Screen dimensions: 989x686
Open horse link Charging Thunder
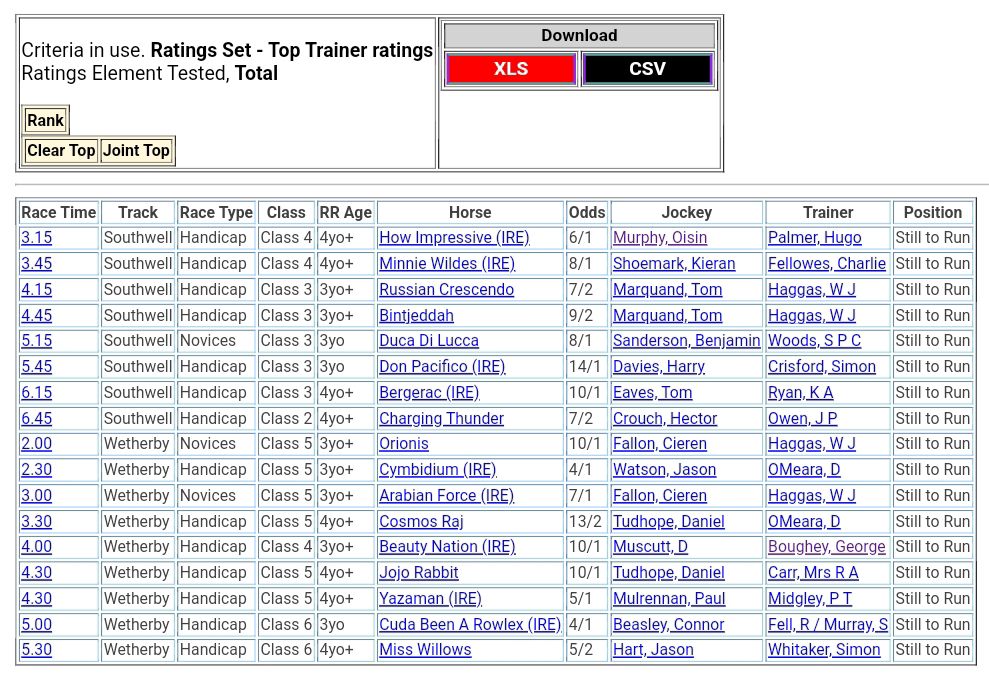(x=441, y=419)
